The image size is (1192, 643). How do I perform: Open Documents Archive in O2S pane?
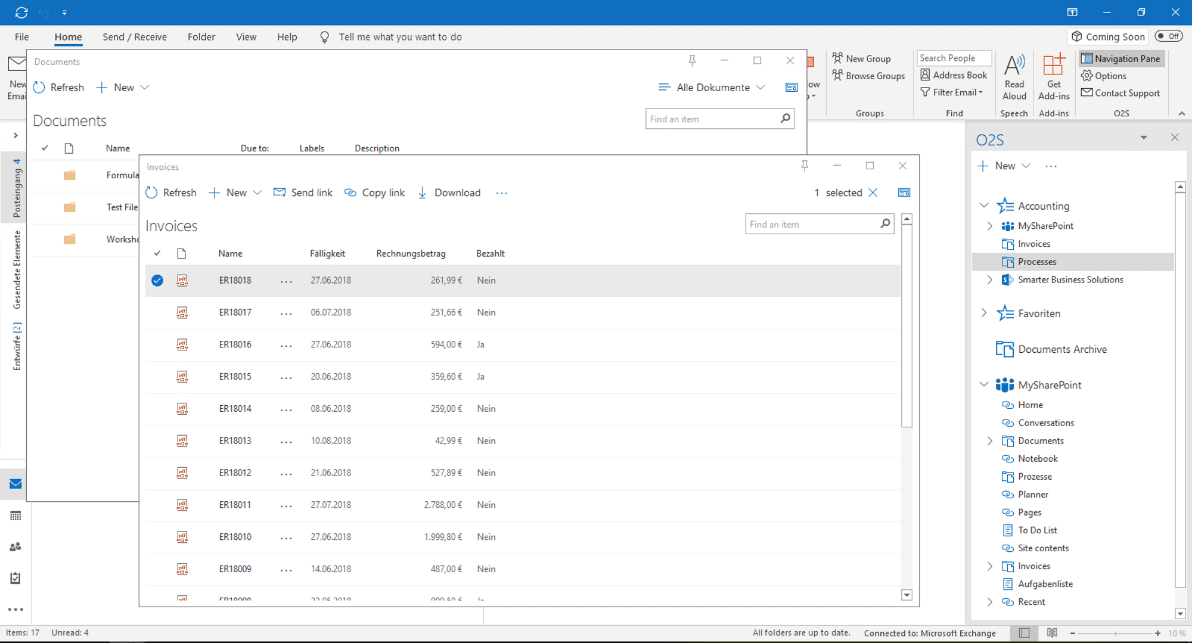(1051, 349)
